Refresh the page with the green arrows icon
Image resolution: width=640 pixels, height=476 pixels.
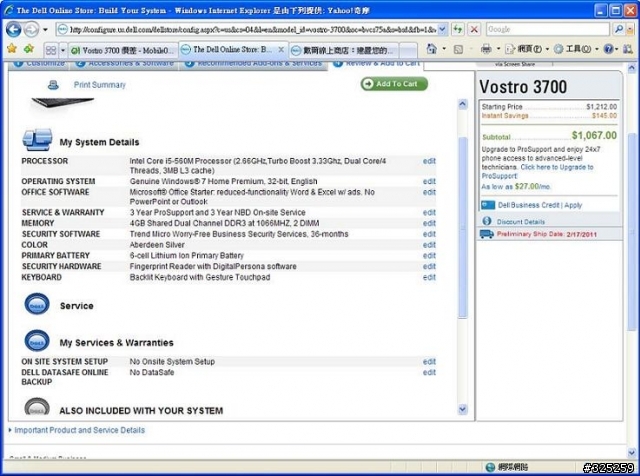click(x=458, y=29)
